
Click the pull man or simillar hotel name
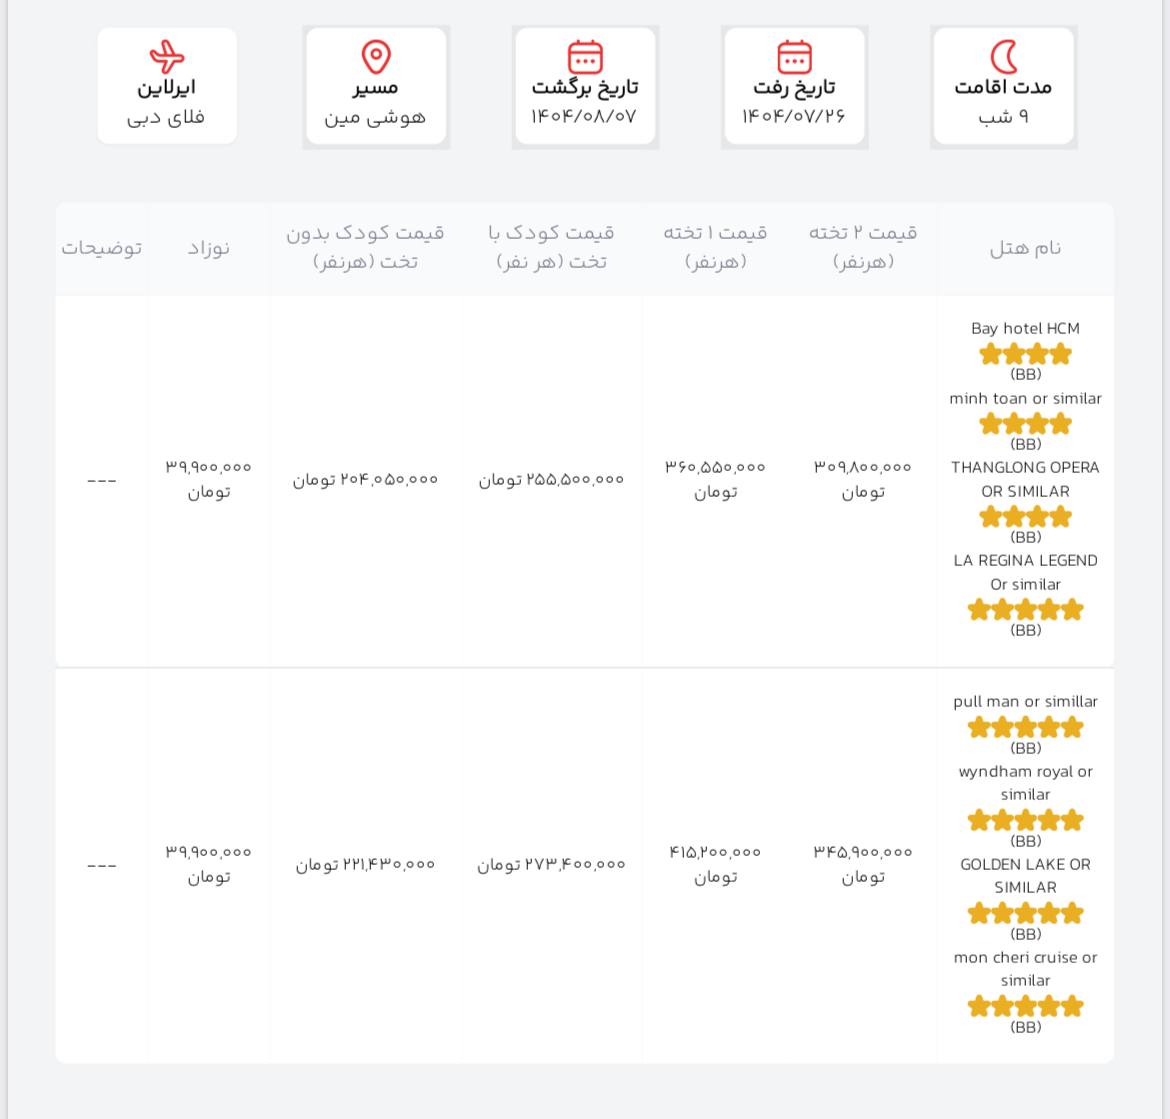pos(1025,701)
